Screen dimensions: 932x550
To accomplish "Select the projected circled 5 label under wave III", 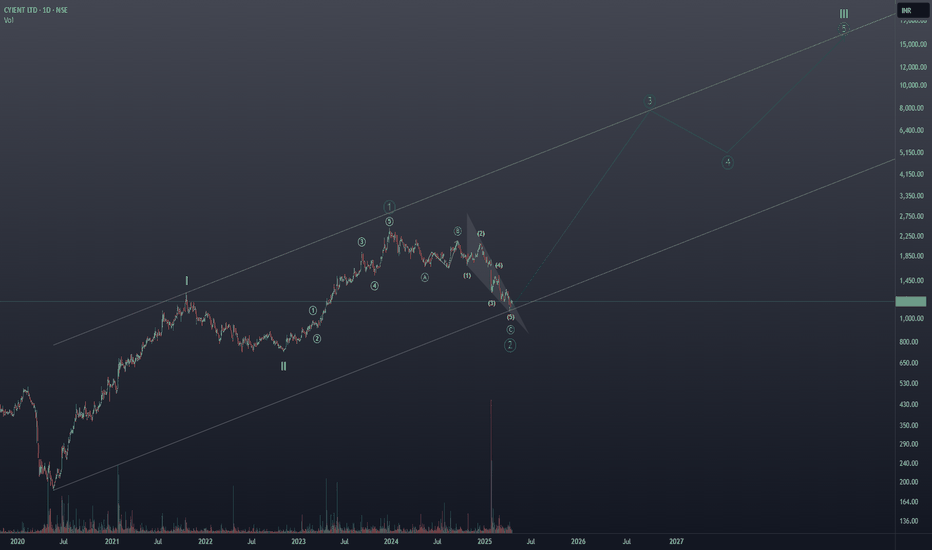I will [843, 28].
